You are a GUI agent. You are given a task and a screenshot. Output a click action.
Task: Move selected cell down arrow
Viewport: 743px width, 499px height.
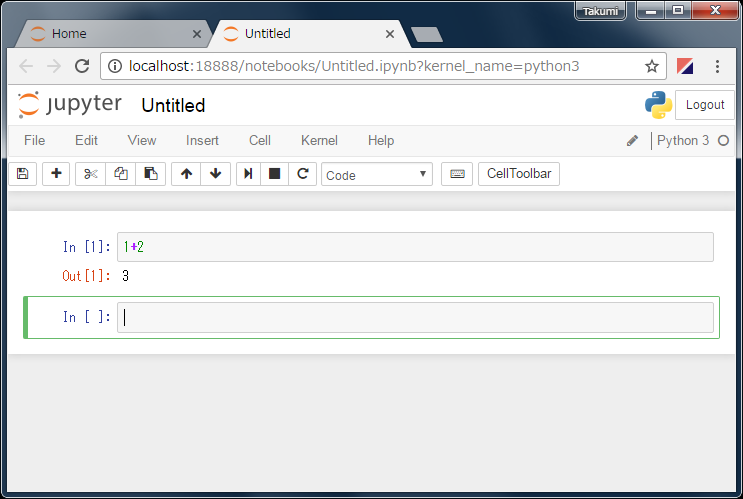click(x=216, y=174)
